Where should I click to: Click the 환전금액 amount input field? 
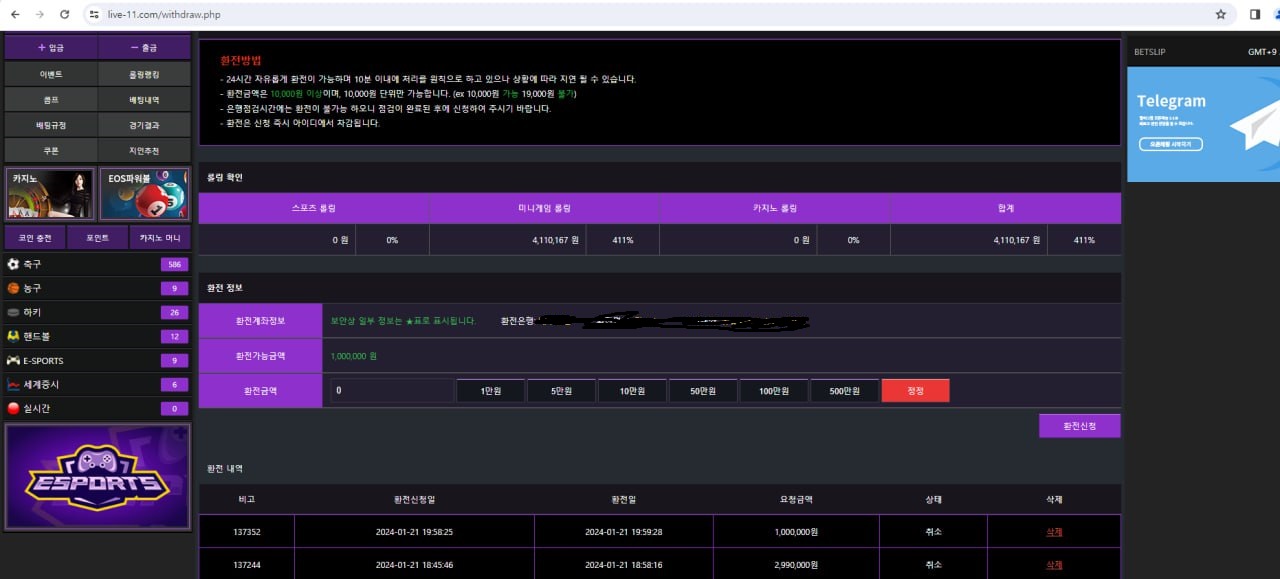pyautogui.click(x=392, y=390)
